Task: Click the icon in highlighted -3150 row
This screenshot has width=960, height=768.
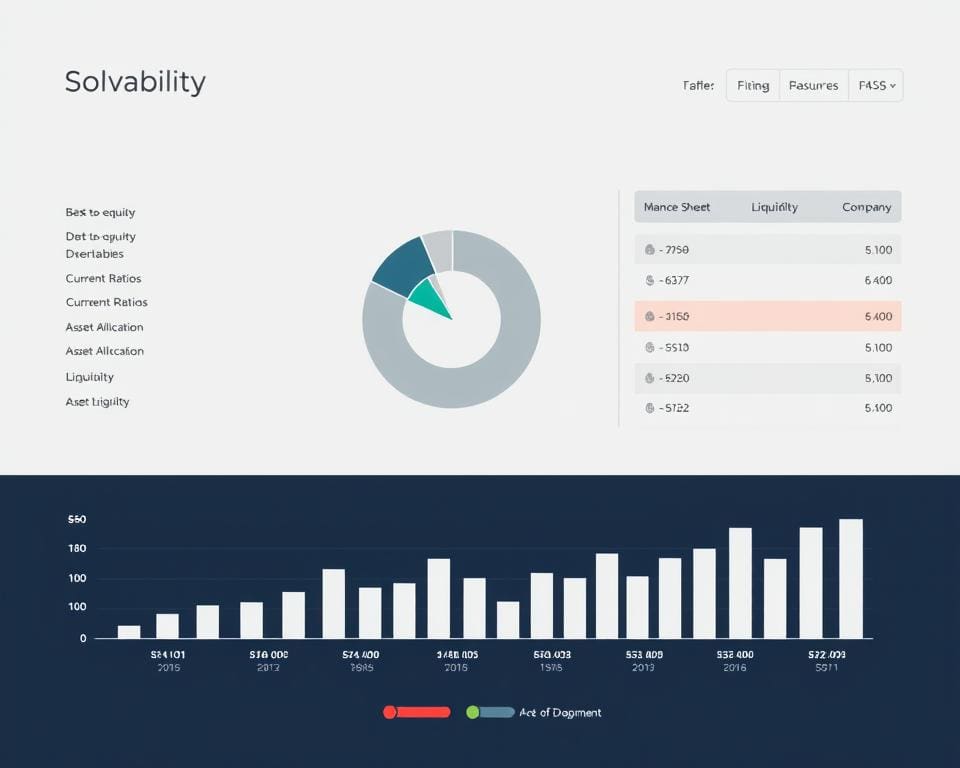Action: [x=650, y=316]
